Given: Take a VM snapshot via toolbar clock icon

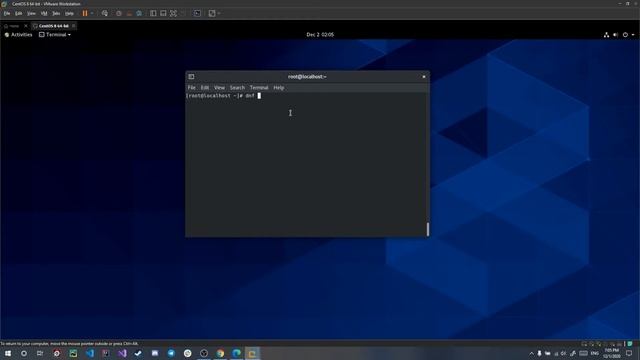Looking at the screenshot, I should (x=119, y=13).
